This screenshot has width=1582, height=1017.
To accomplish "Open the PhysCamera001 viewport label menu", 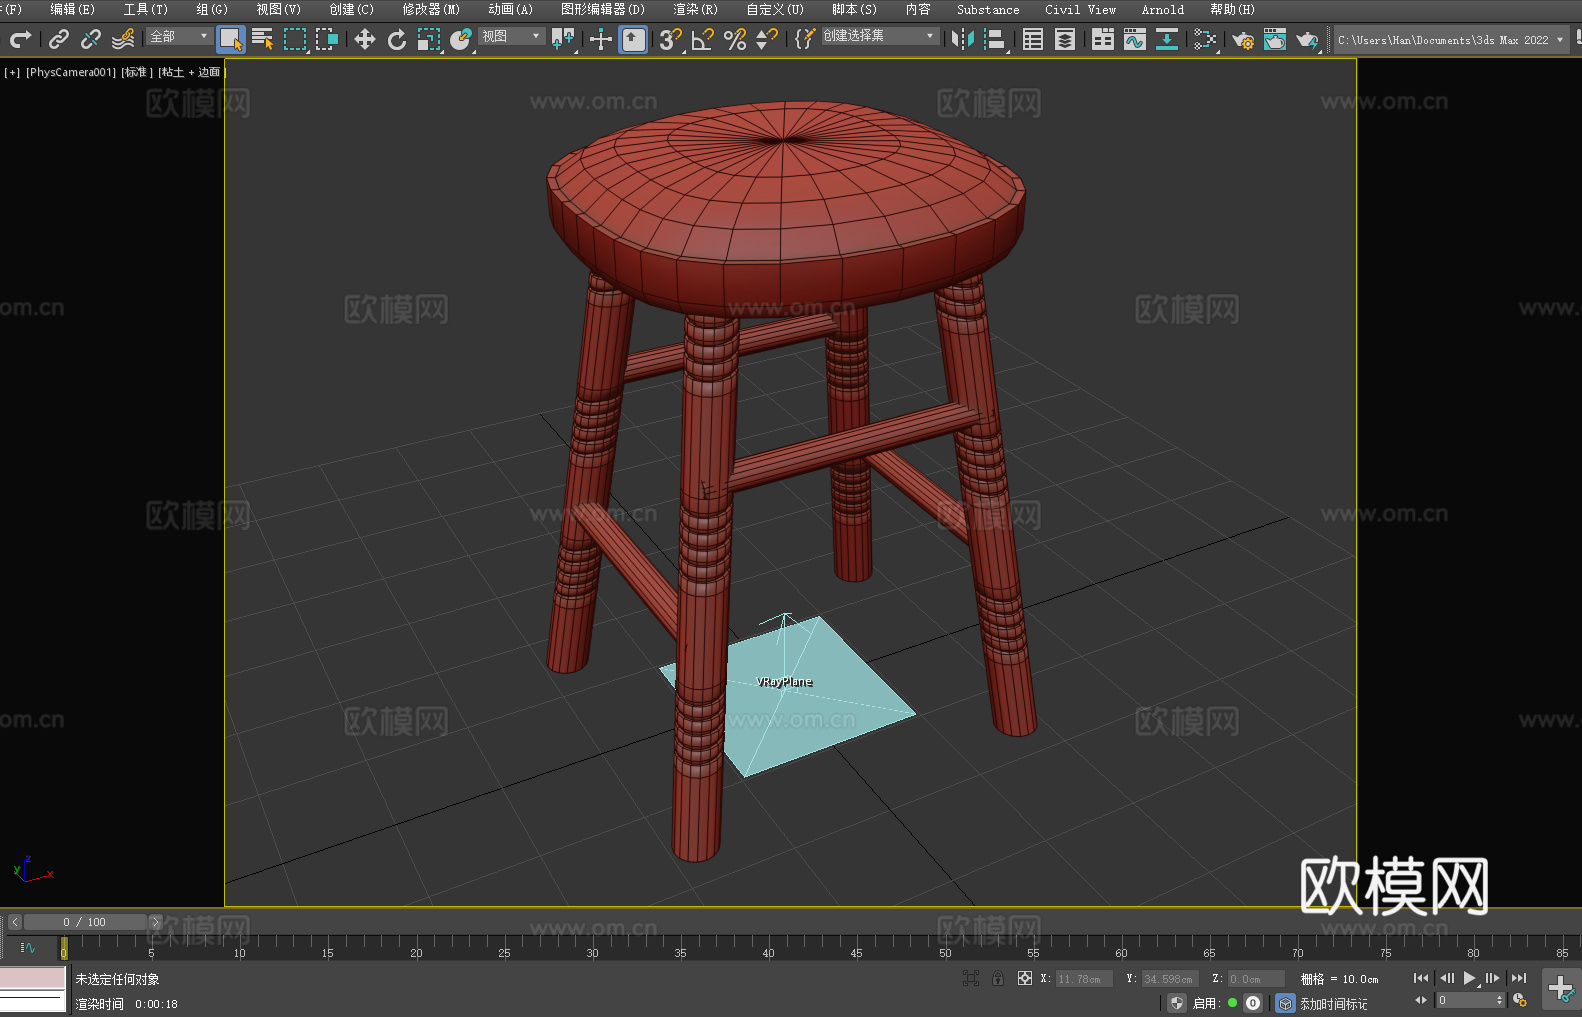I will (x=71, y=72).
